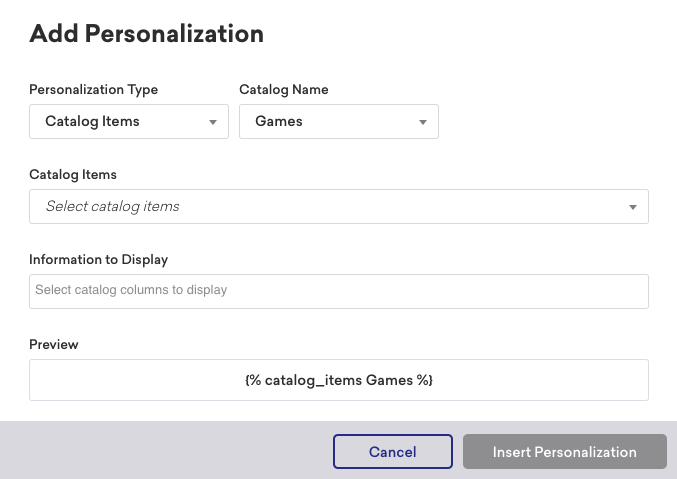Click the caret arrow beside Catalog Items value
677x479 pixels.
(213, 122)
